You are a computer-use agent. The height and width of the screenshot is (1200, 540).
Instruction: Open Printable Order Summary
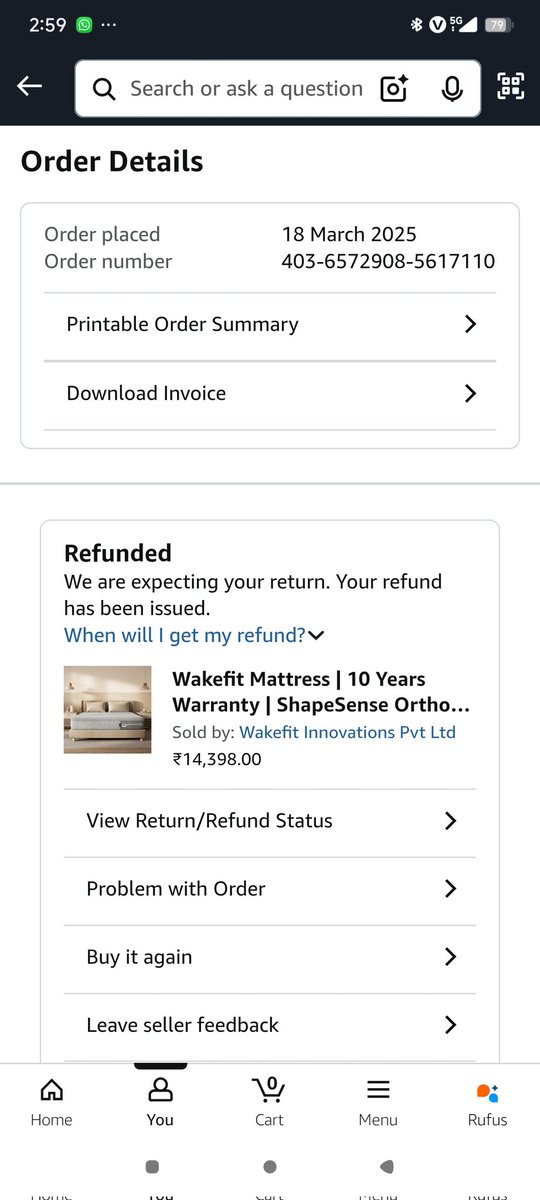point(270,325)
